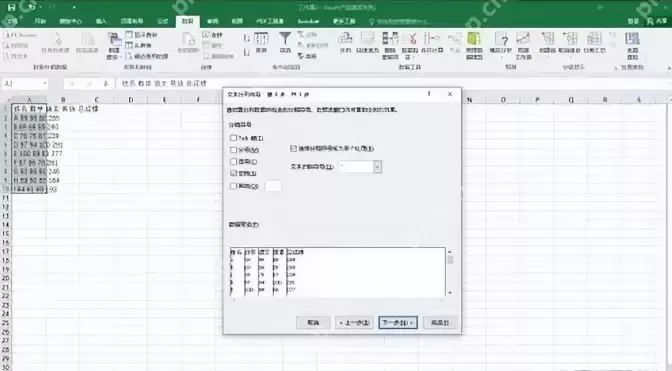Click From Text (自文本) icon

click(15, 56)
